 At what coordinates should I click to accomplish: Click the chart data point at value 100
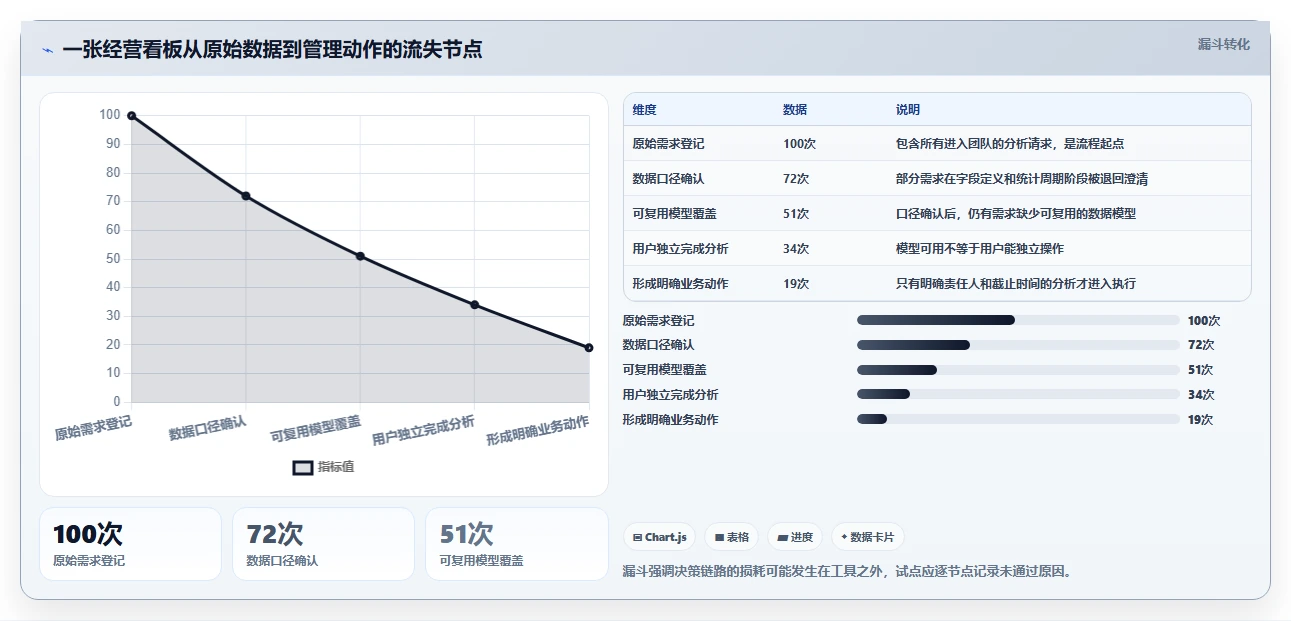point(131,116)
